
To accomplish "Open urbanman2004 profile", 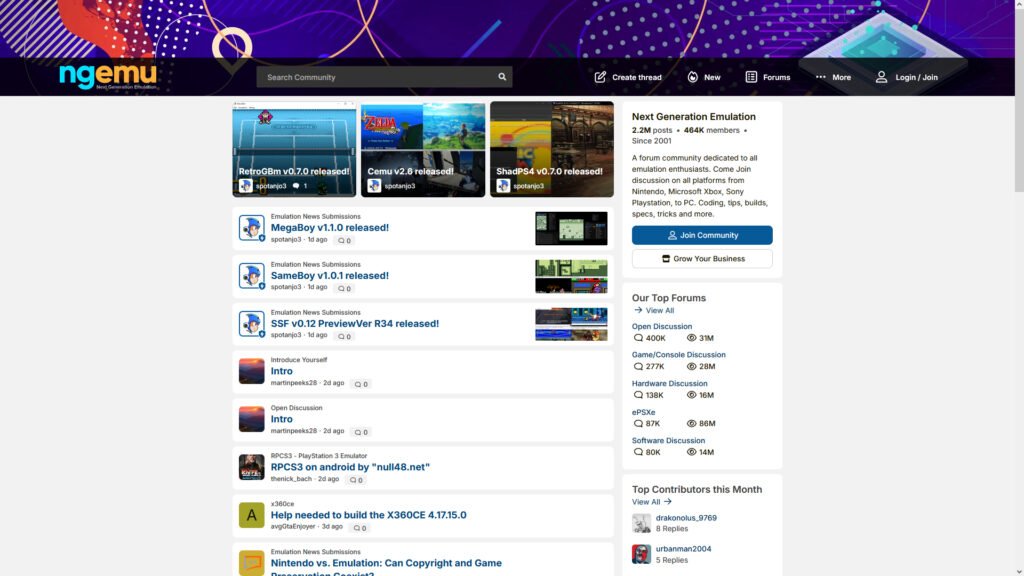I will point(683,549).
